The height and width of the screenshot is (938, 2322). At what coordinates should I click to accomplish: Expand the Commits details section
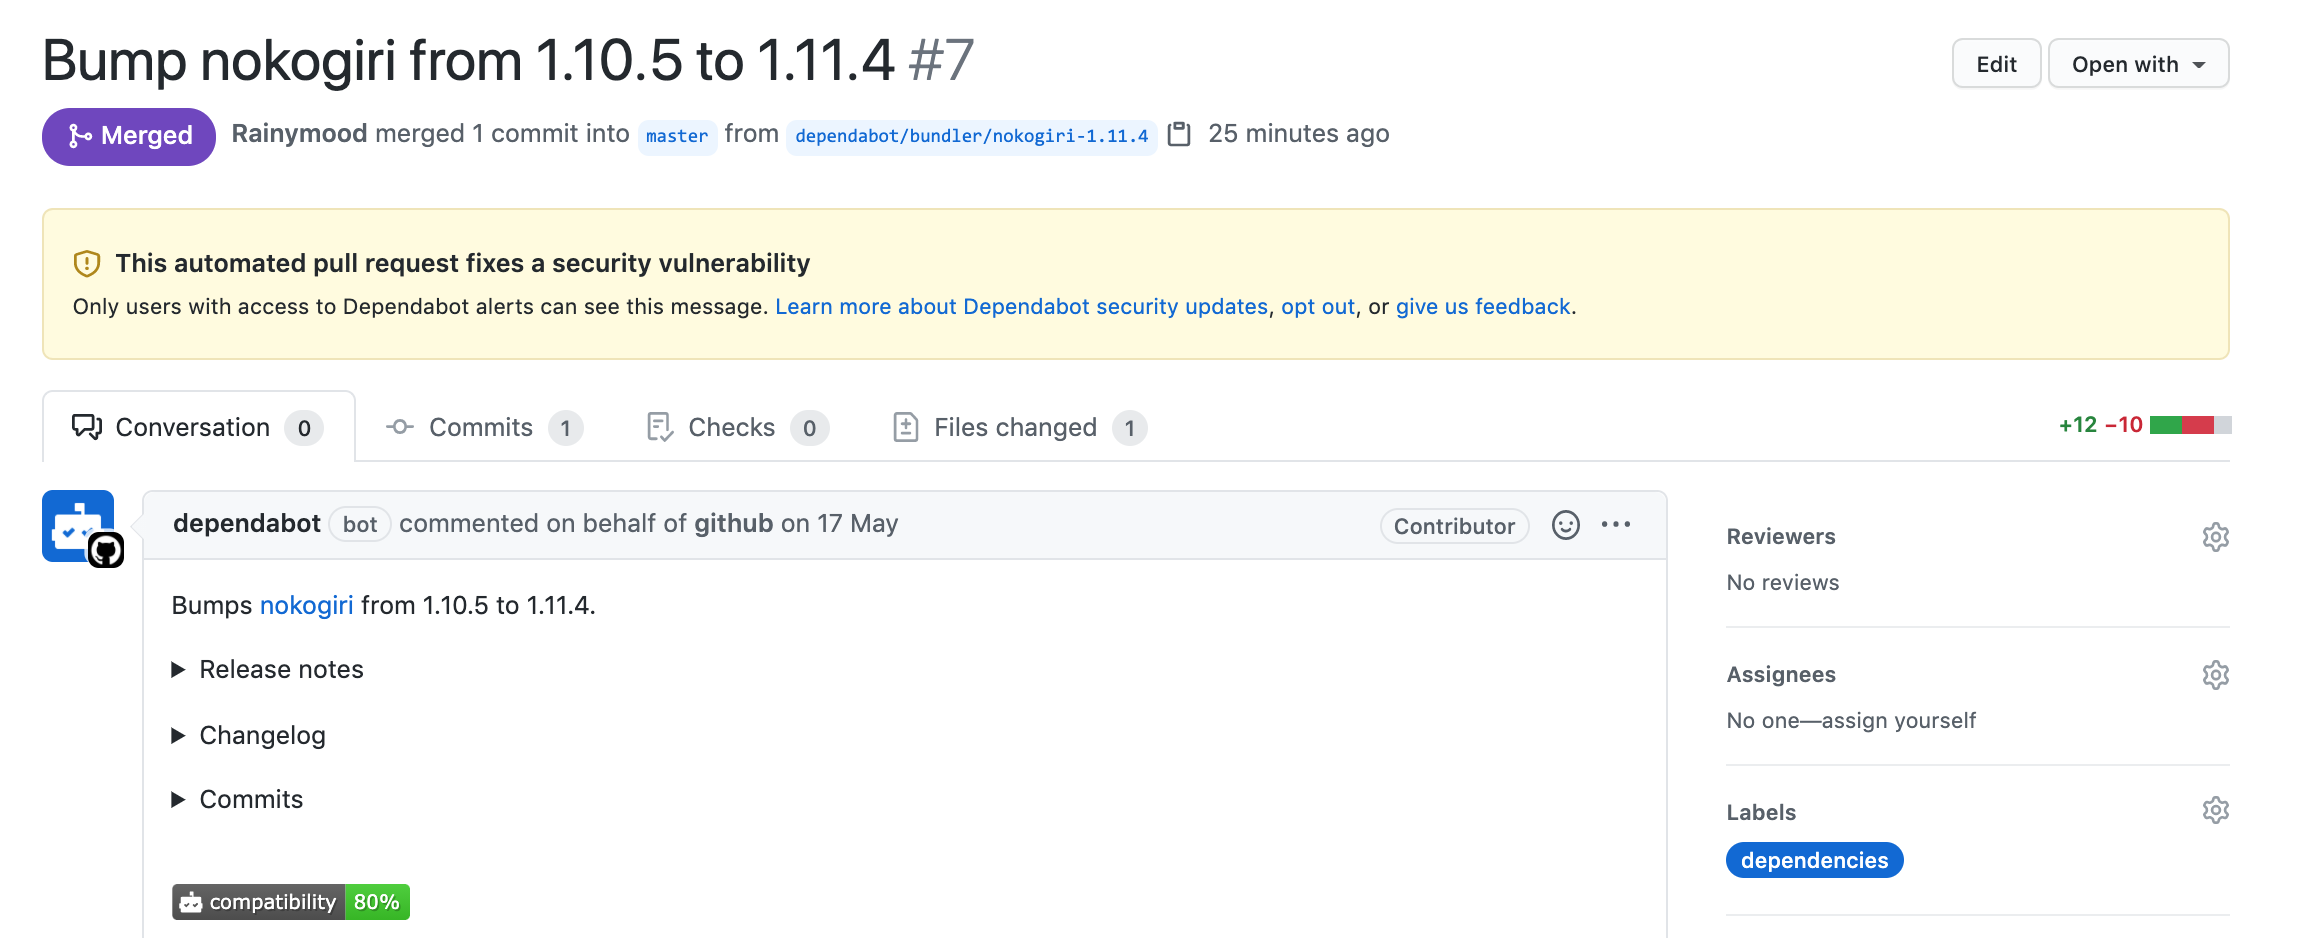(x=238, y=799)
